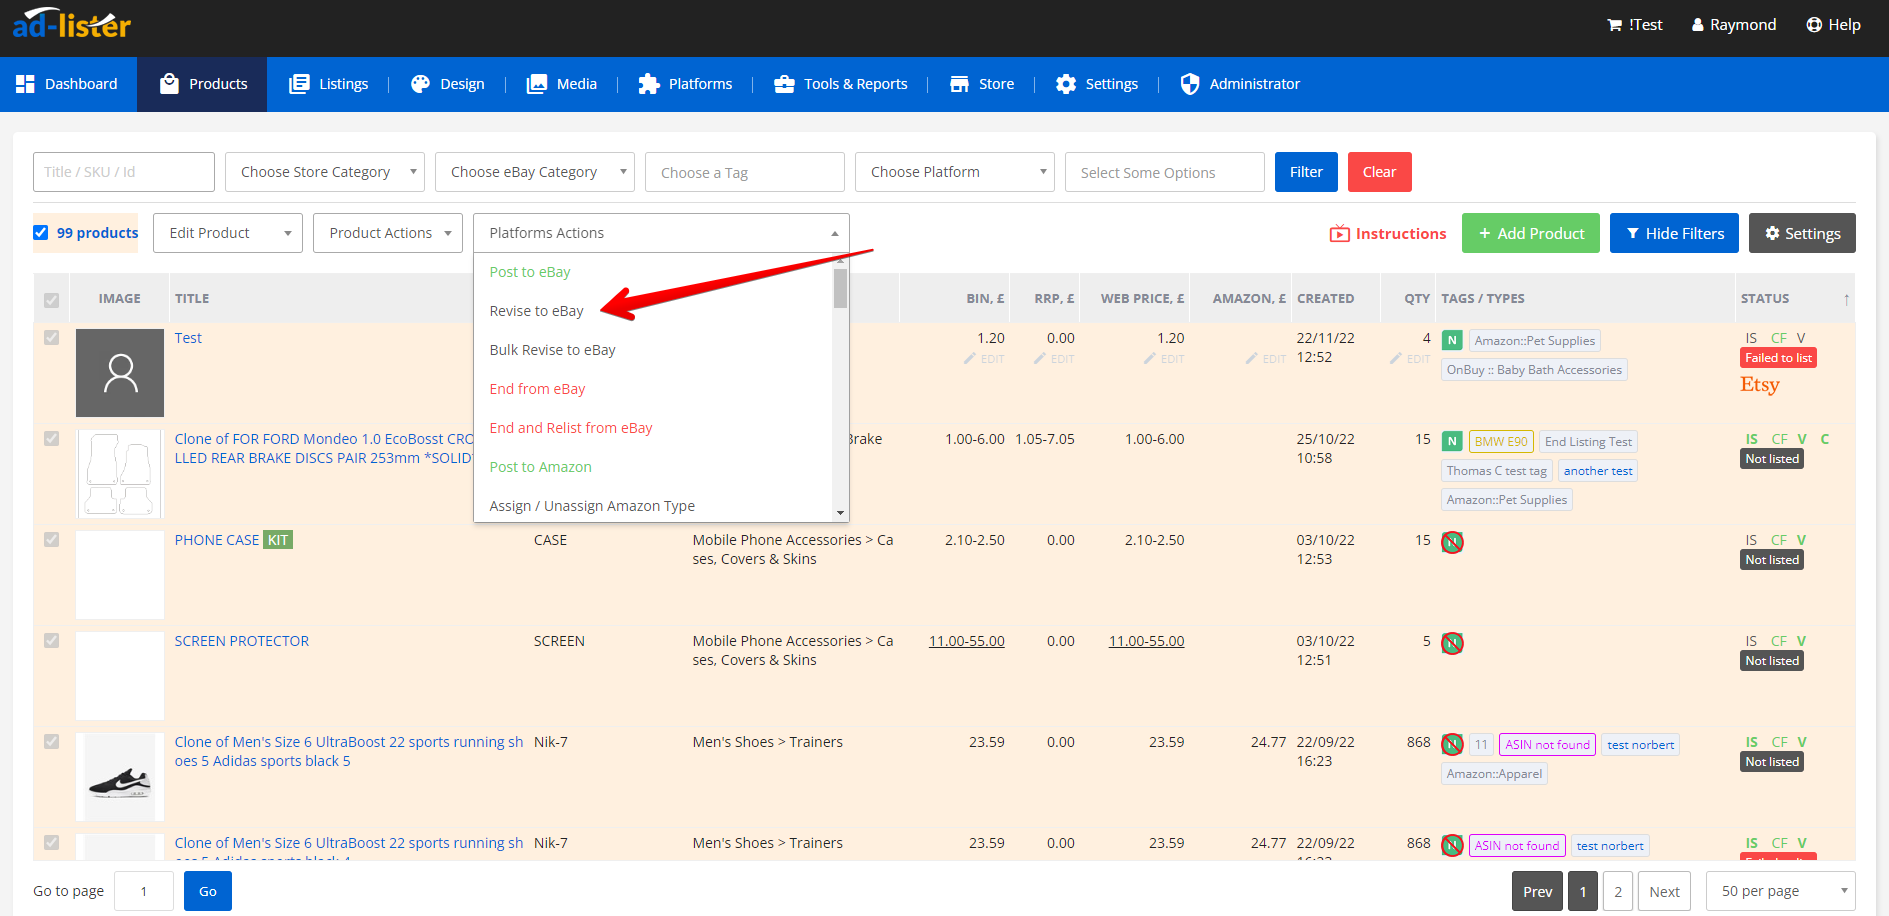Open the Media menu
This screenshot has height=916, width=1889.
[562, 84]
